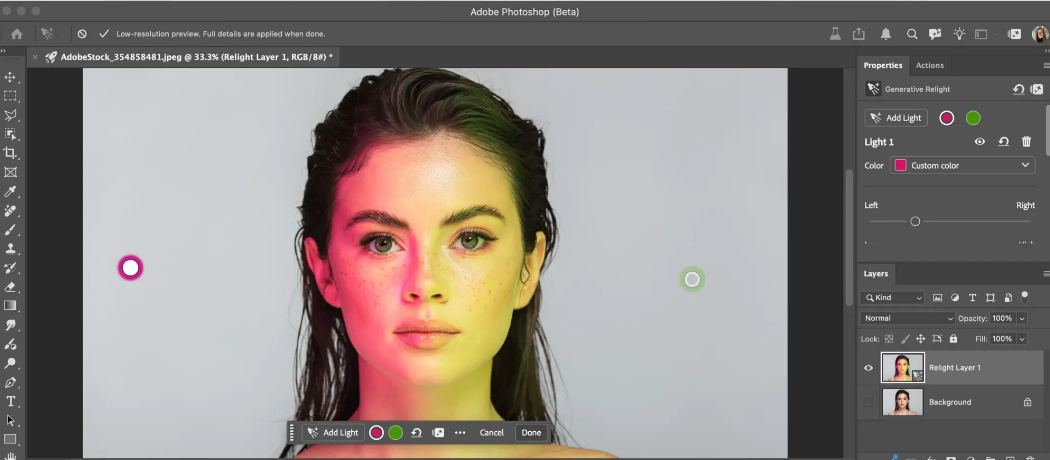The image size is (1050, 460).
Task: Open the Search magnifier icon
Action: (x=911, y=33)
